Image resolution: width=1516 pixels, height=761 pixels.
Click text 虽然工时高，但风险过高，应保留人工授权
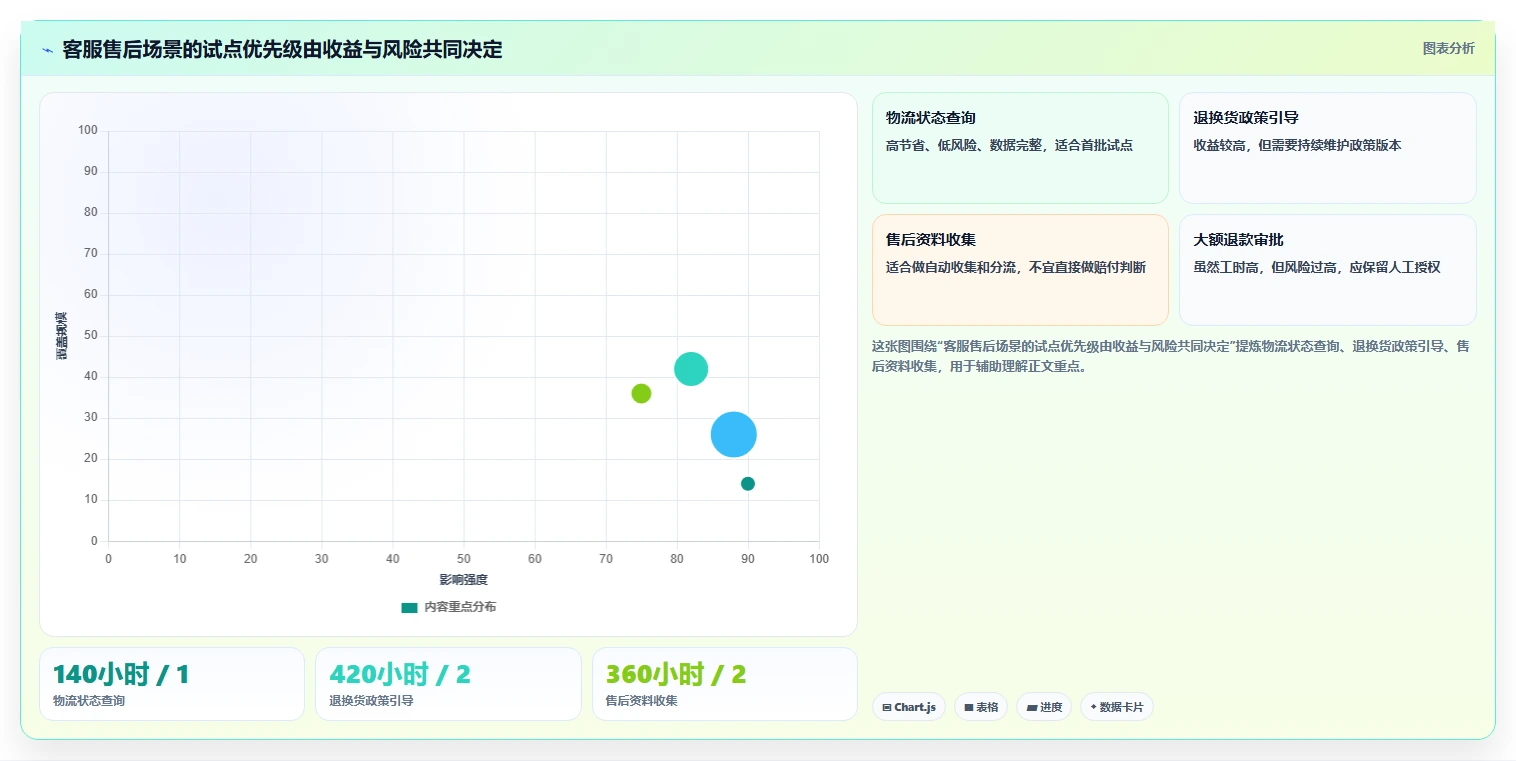click(1317, 267)
